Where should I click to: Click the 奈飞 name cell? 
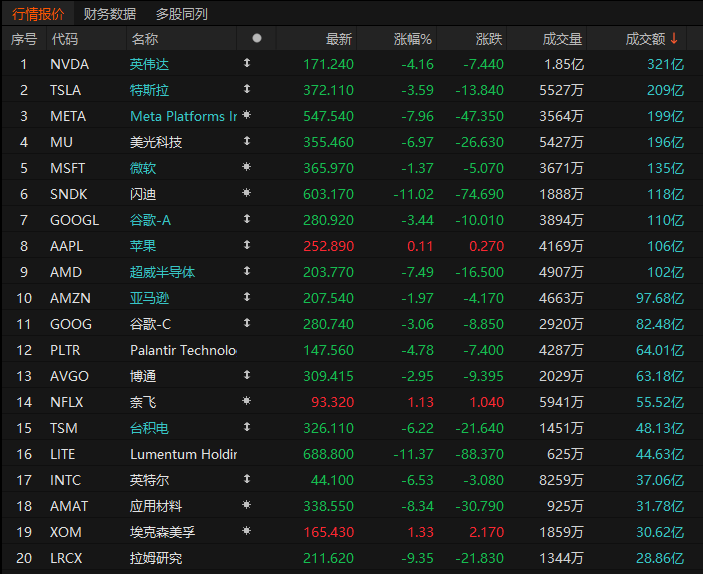(x=143, y=402)
